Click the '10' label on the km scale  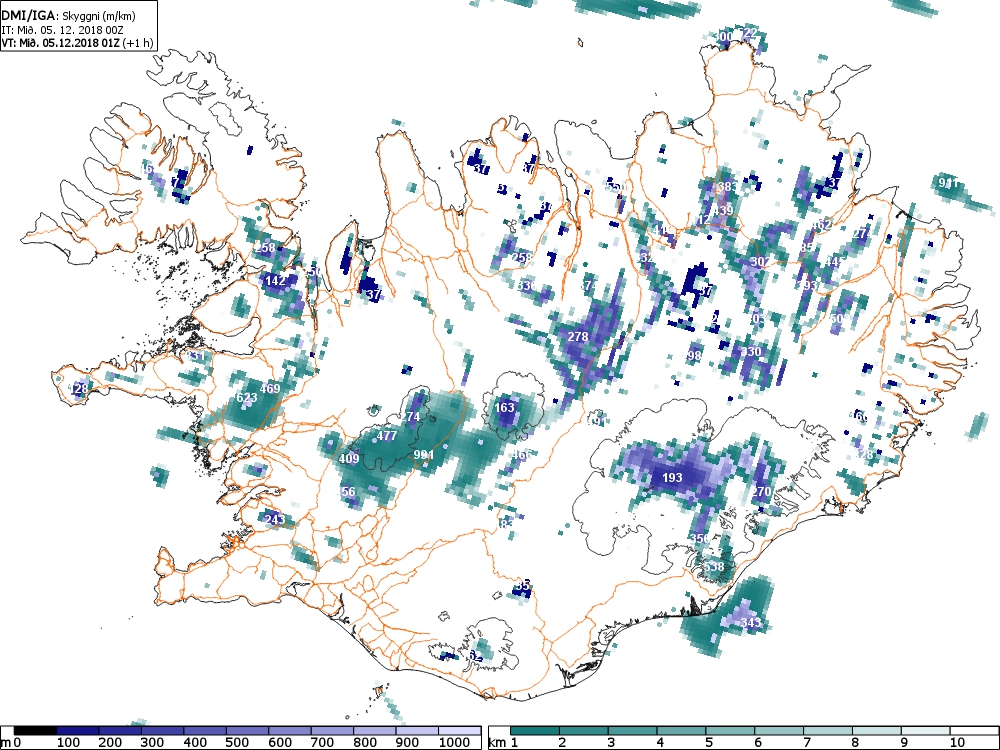(x=957, y=742)
